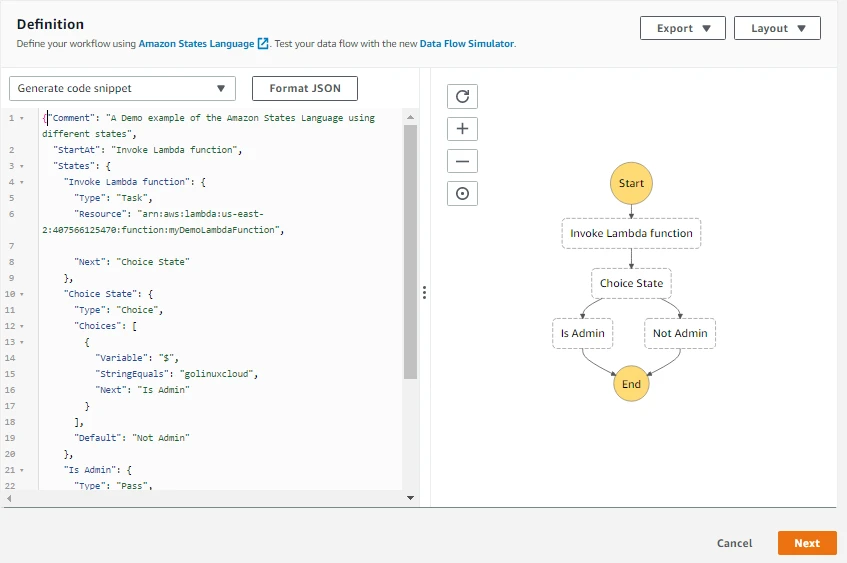The image size is (847, 563).
Task: Click the external link icon beside Amazon States Language
Action: [263, 44]
